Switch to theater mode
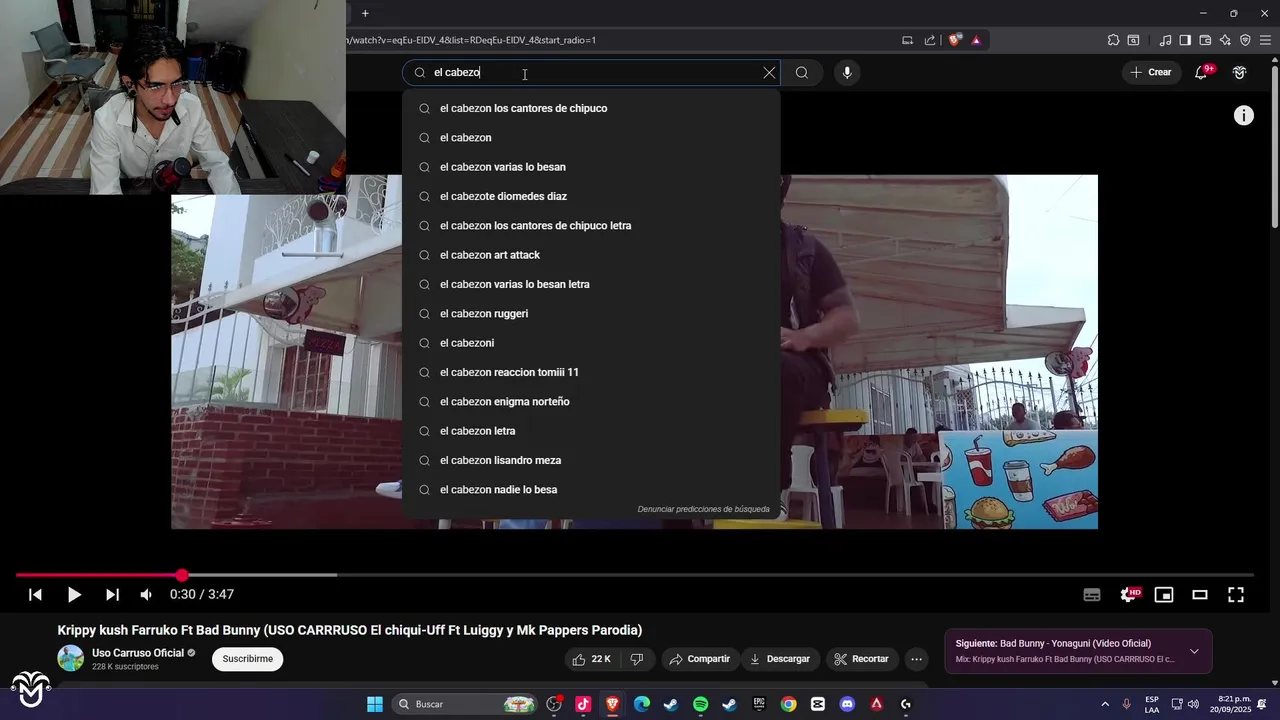 (1200, 594)
